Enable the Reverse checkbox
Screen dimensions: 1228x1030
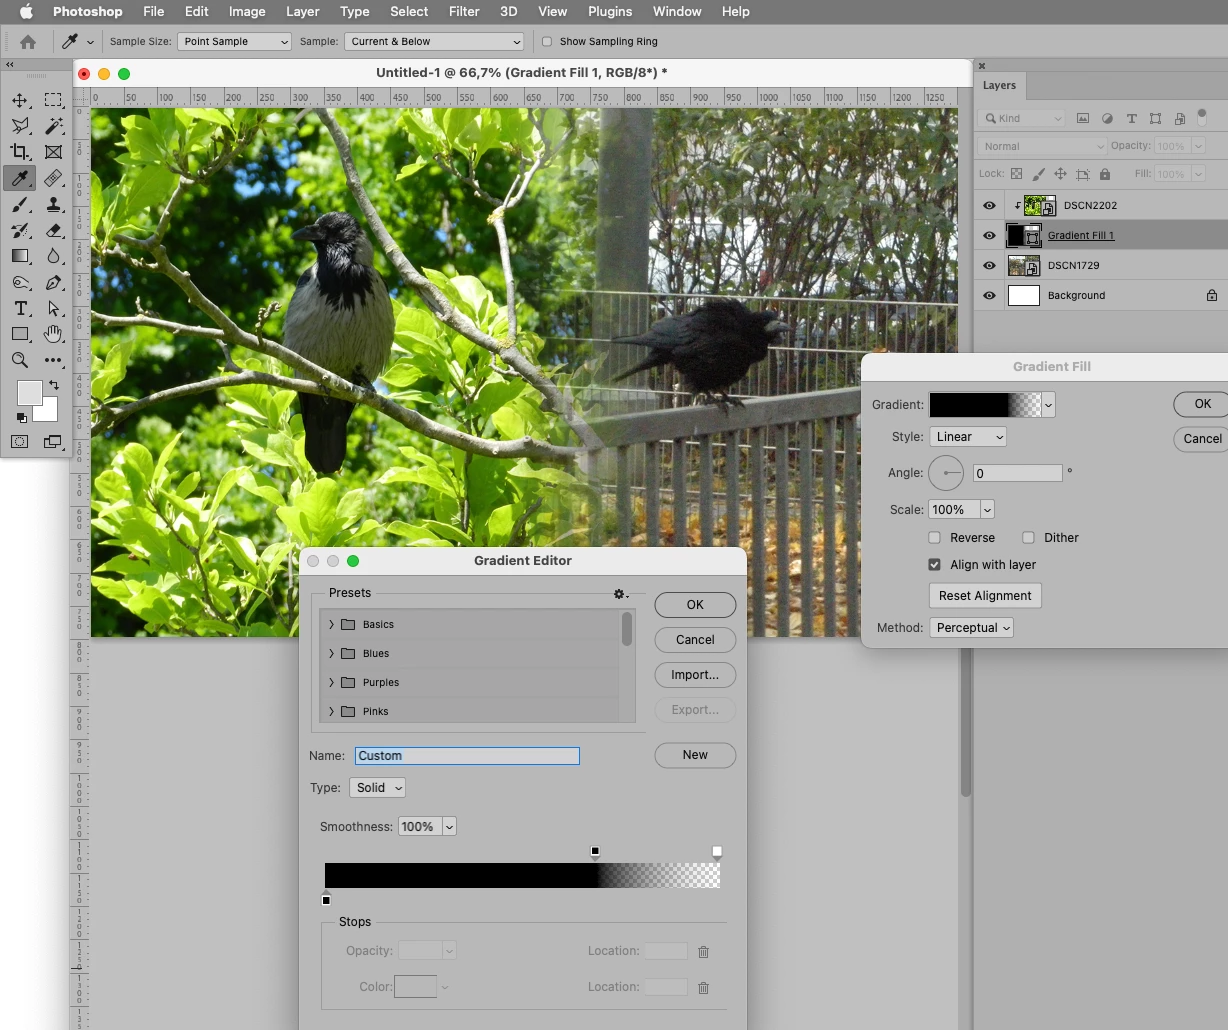coord(934,538)
